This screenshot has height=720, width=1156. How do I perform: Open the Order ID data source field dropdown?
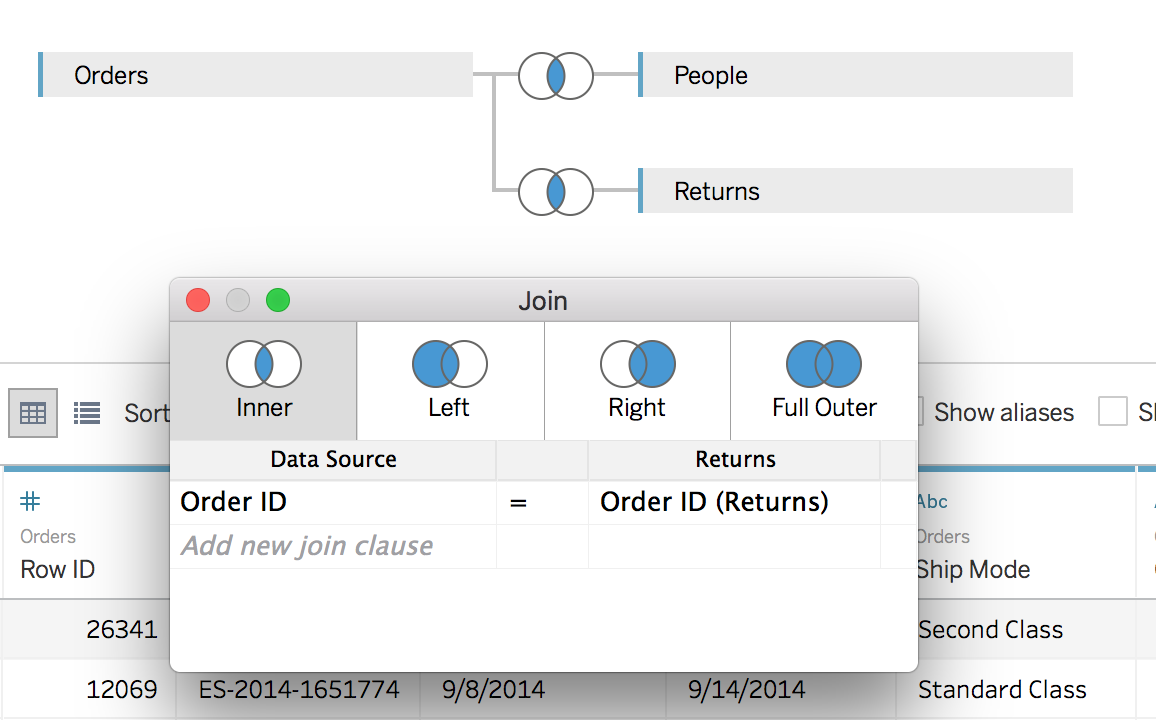pyautogui.click(x=333, y=502)
